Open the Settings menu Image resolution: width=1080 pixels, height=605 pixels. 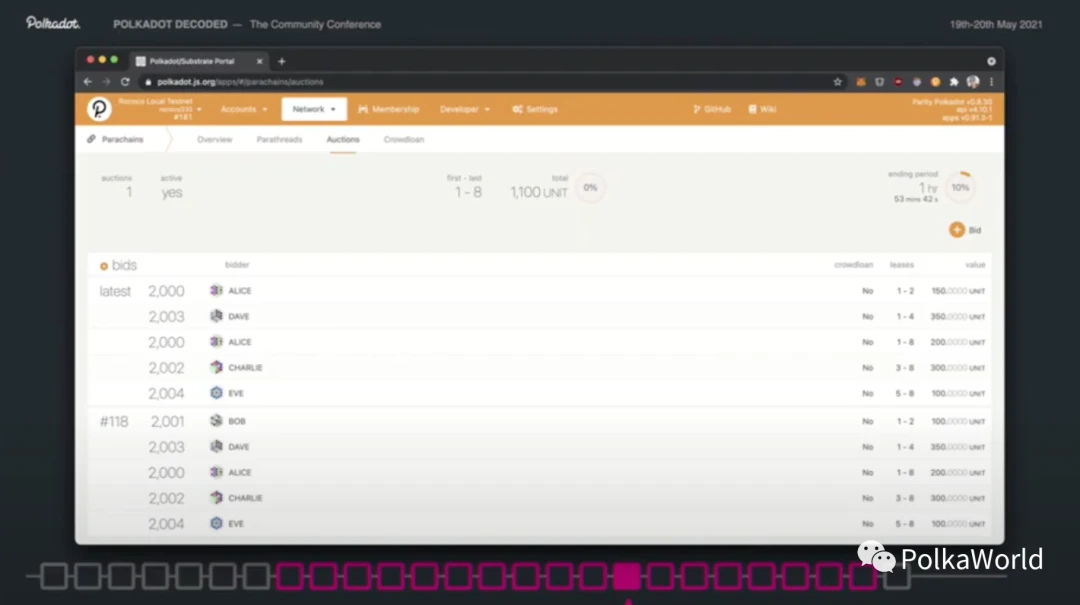[x=535, y=109]
